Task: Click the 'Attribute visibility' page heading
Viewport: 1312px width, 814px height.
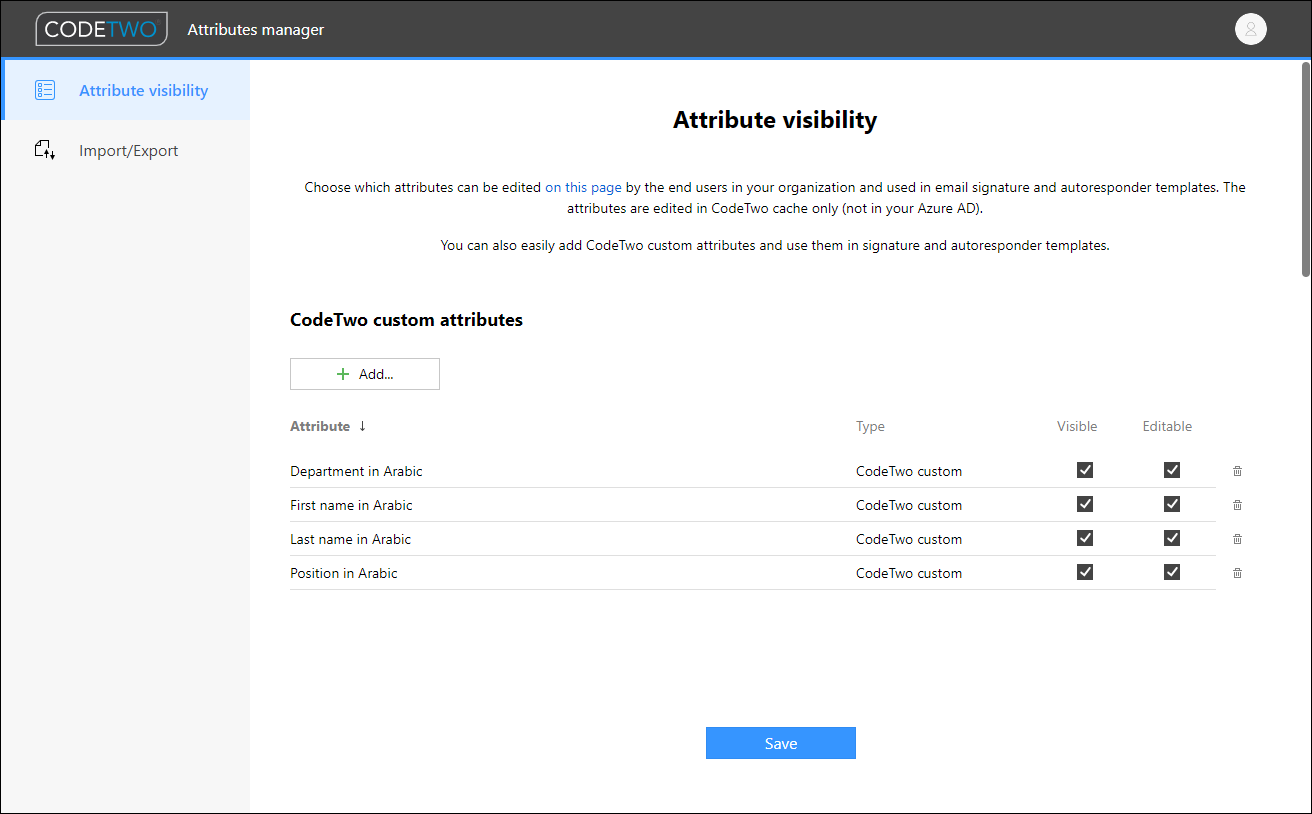Action: (775, 120)
